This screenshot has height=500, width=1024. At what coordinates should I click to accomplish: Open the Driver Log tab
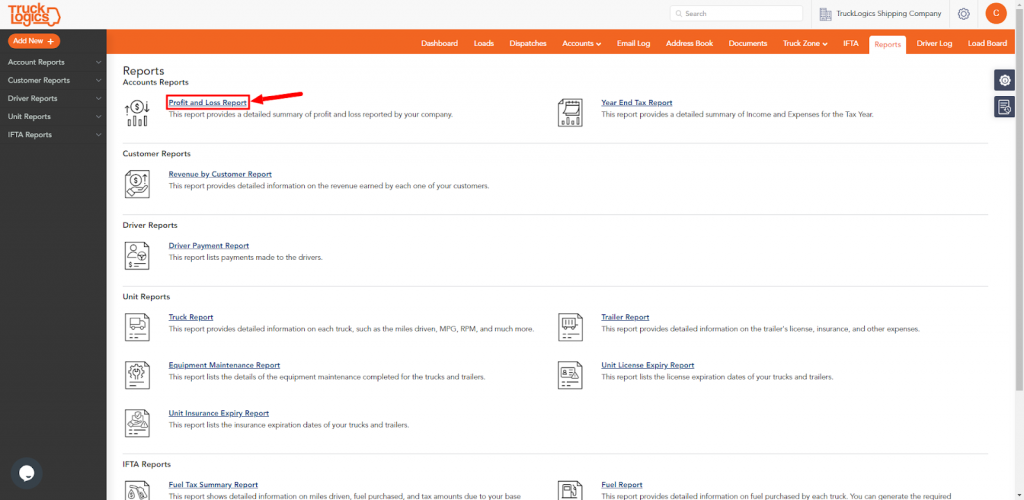point(935,44)
